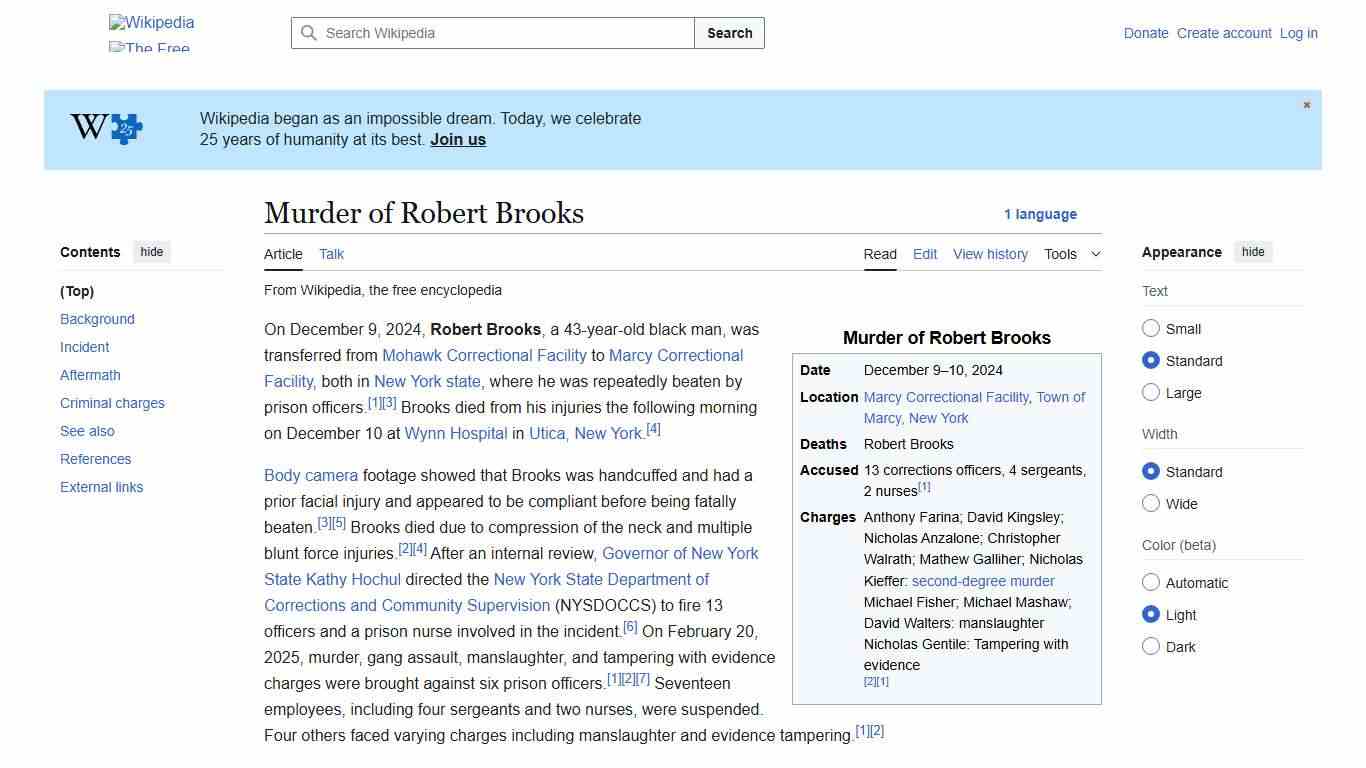This screenshot has width=1366, height=768.
Task: Click the Donate link
Action: point(1146,33)
